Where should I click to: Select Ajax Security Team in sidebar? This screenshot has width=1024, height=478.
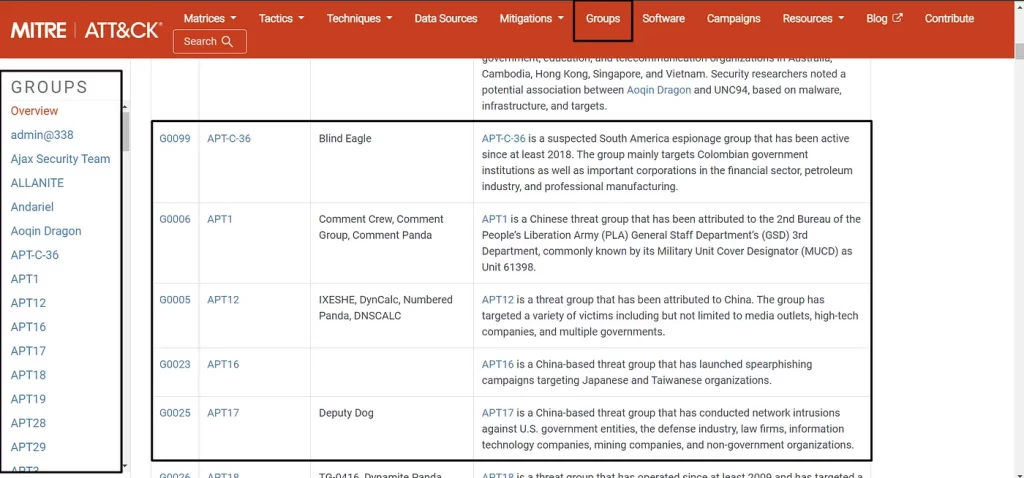[60, 159]
